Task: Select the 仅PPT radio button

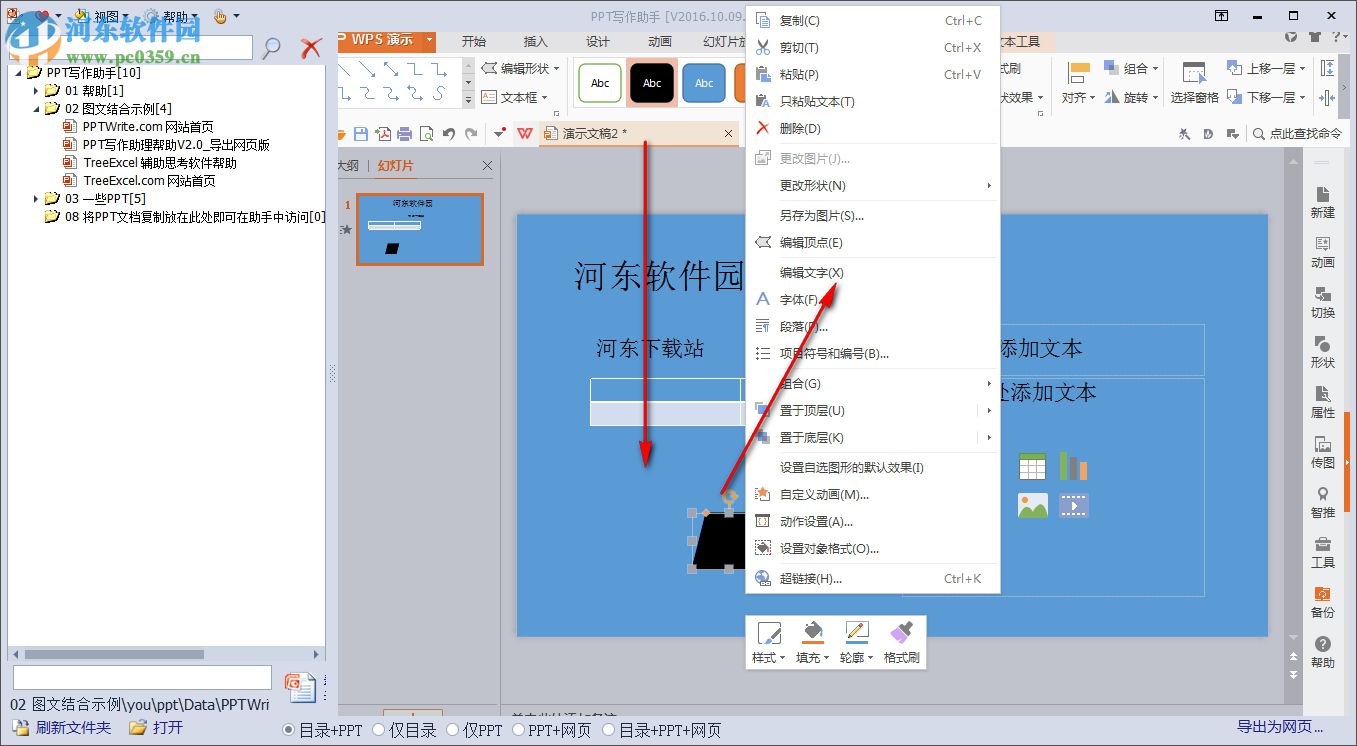Action: tap(452, 730)
